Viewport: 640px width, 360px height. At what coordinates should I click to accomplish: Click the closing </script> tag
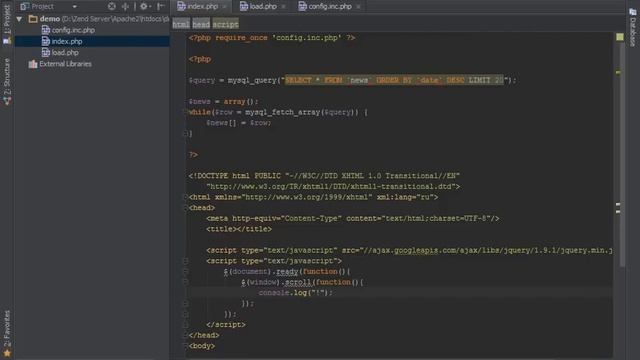tap(226, 324)
